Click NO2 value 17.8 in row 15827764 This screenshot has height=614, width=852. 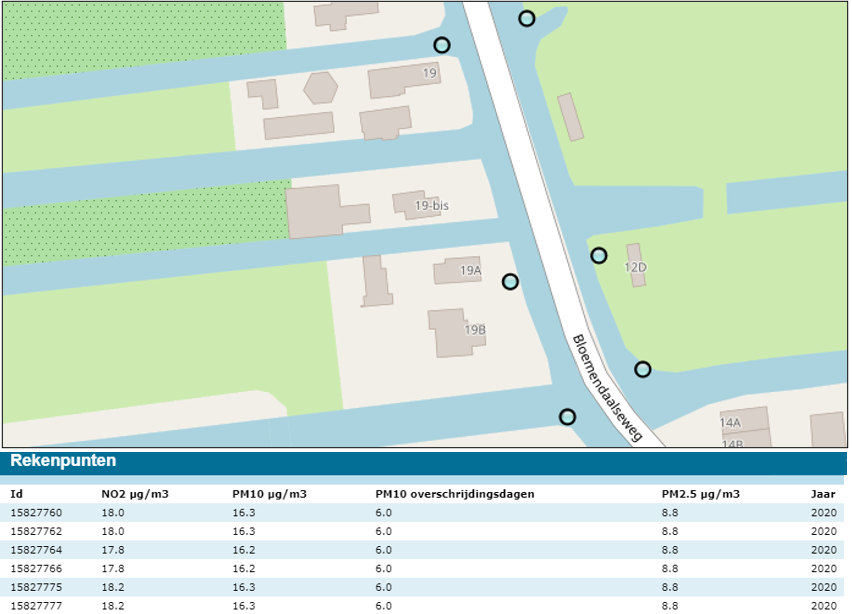pyautogui.click(x=112, y=550)
